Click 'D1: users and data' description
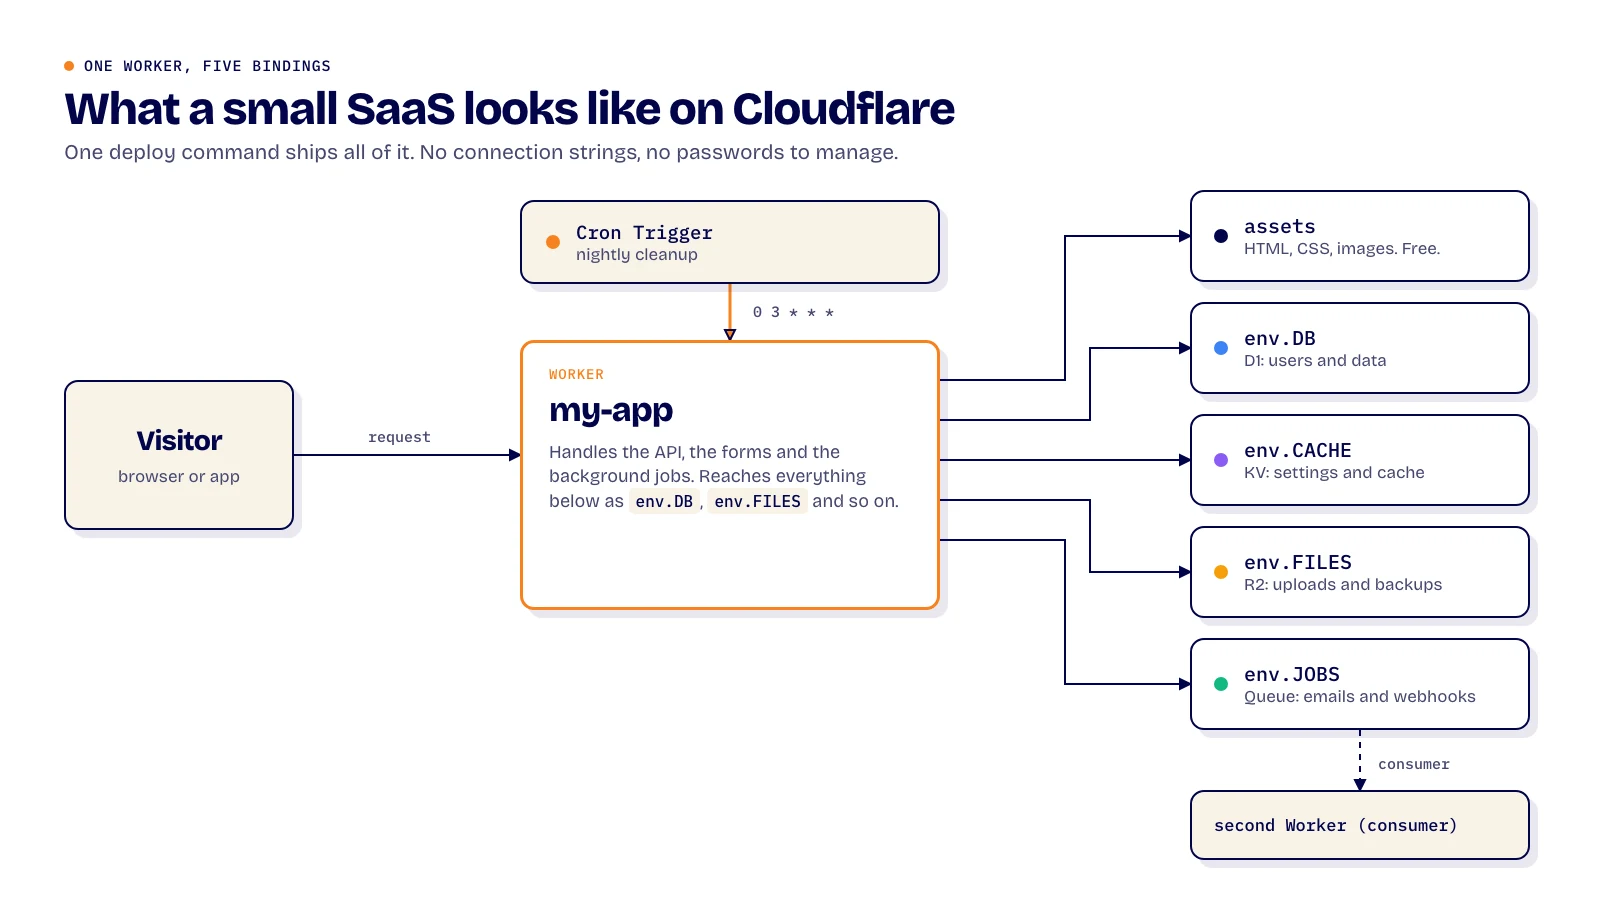 tap(1315, 361)
